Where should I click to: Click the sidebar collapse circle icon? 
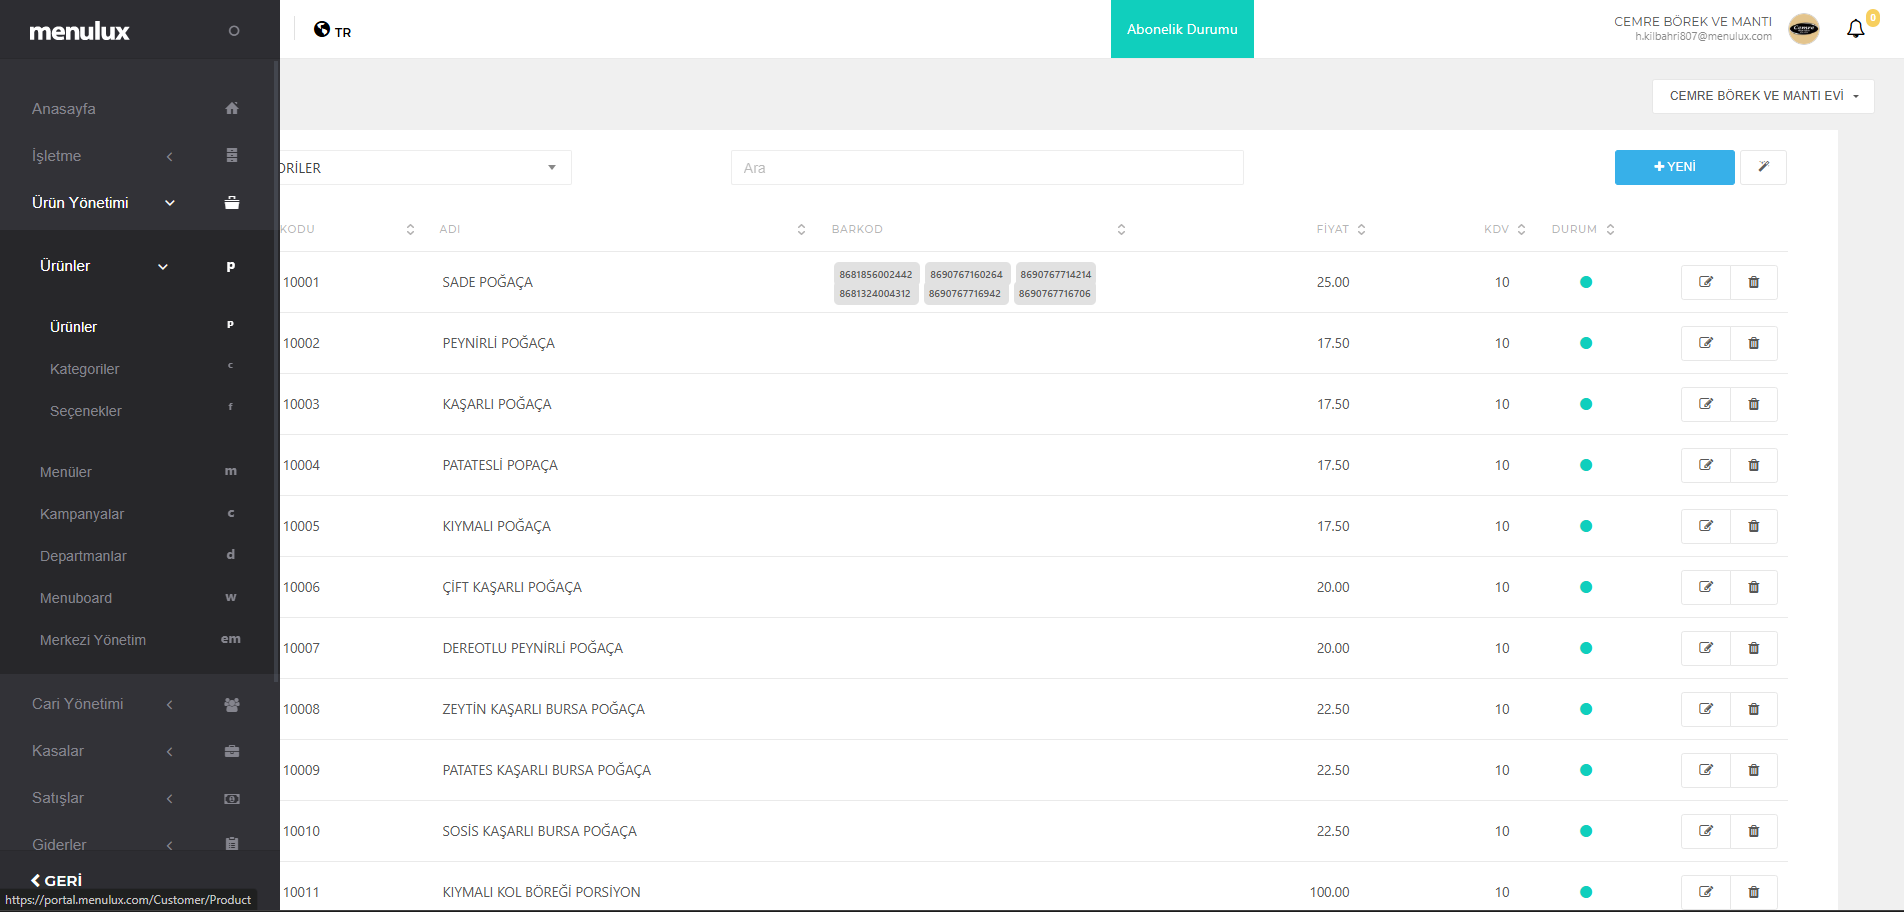[x=234, y=31]
